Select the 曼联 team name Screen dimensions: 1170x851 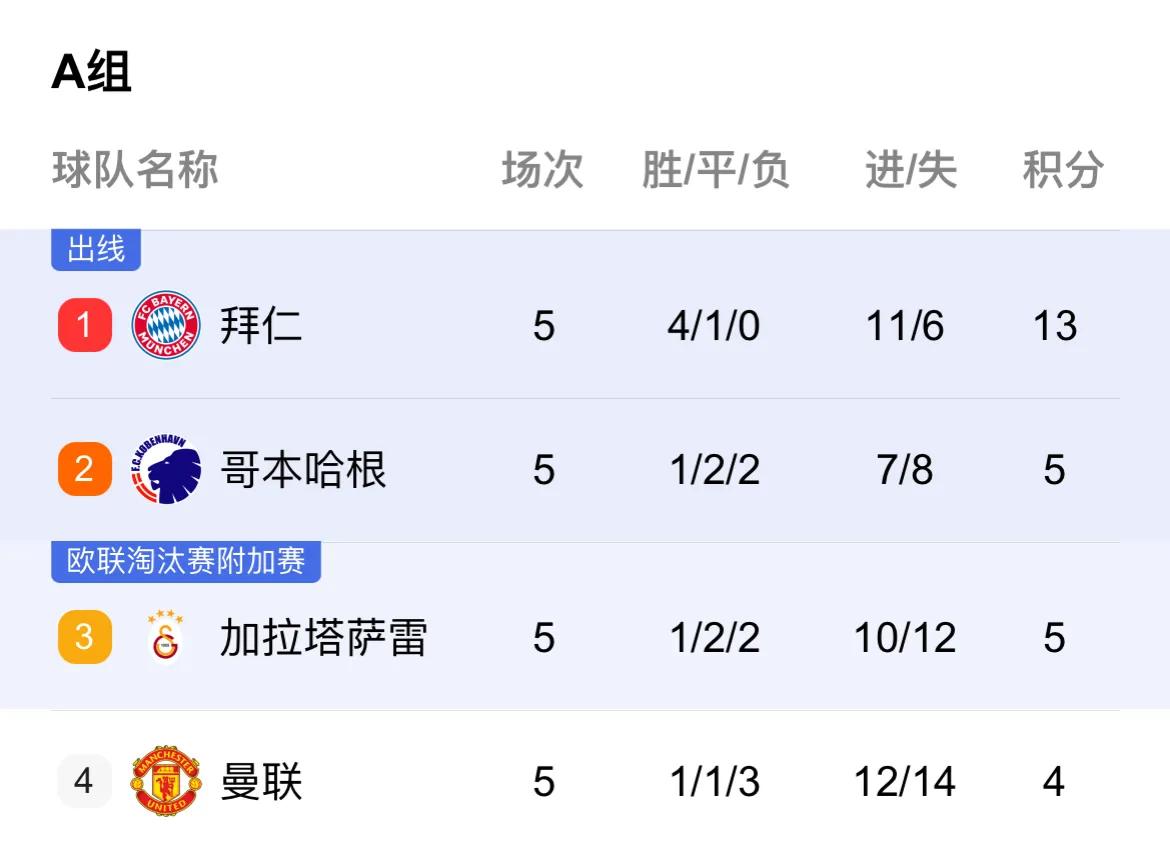pos(260,781)
